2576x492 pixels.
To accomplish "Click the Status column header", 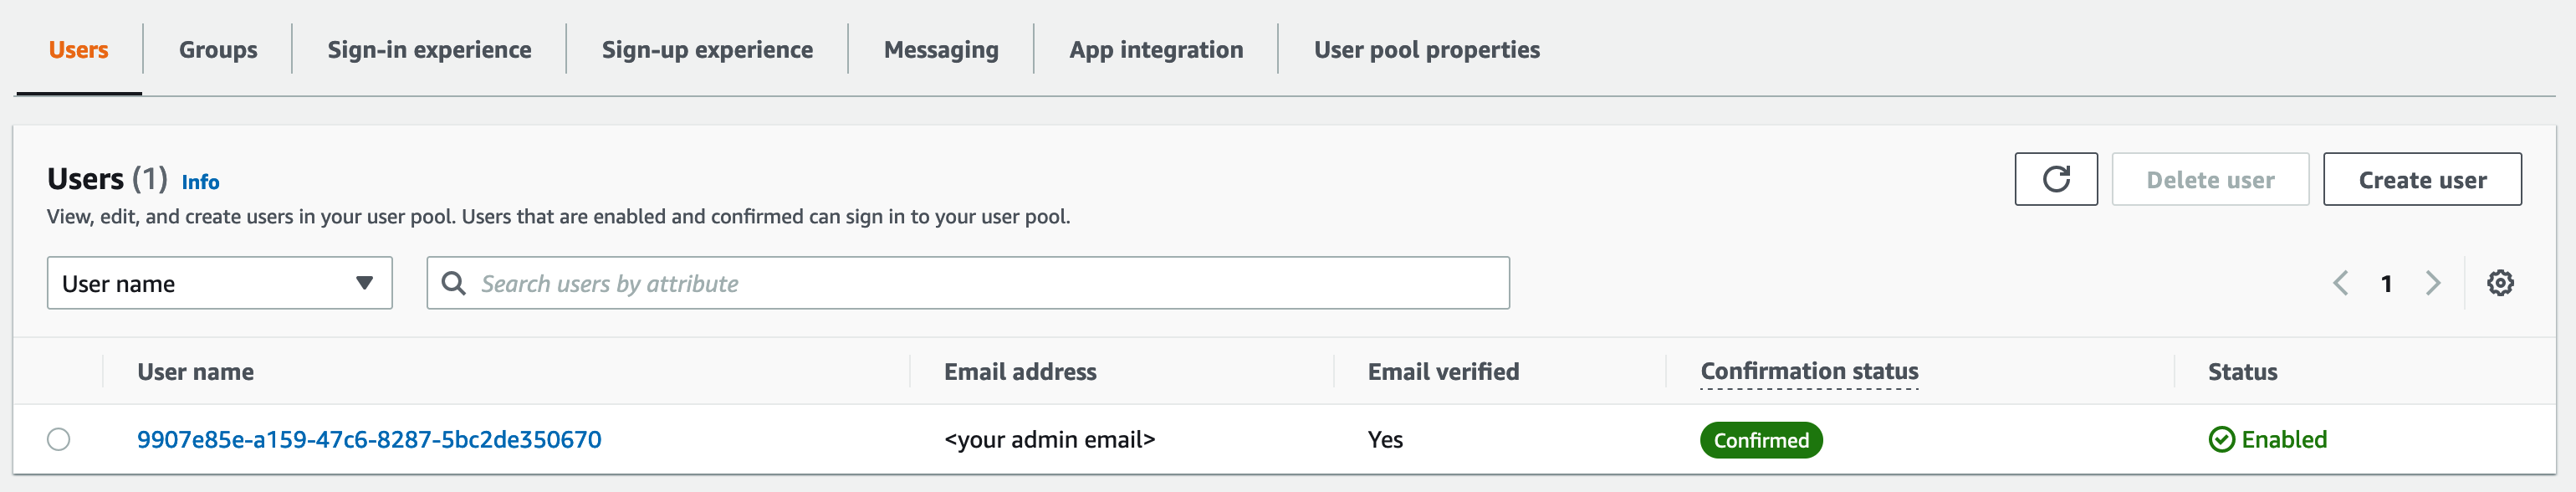I will tap(2242, 372).
